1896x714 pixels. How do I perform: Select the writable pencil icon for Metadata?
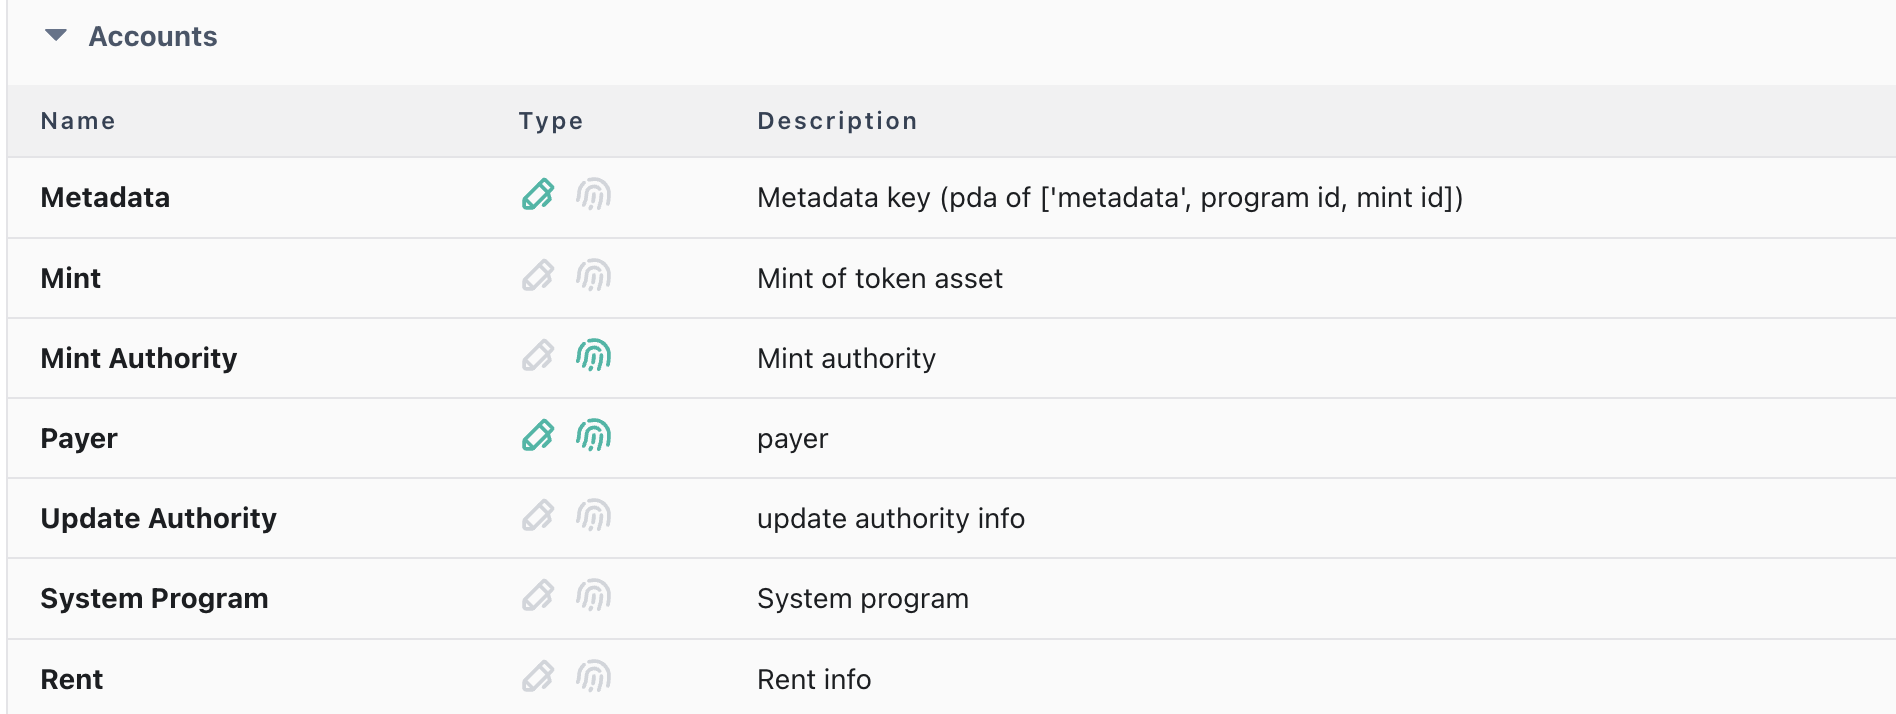click(x=538, y=196)
